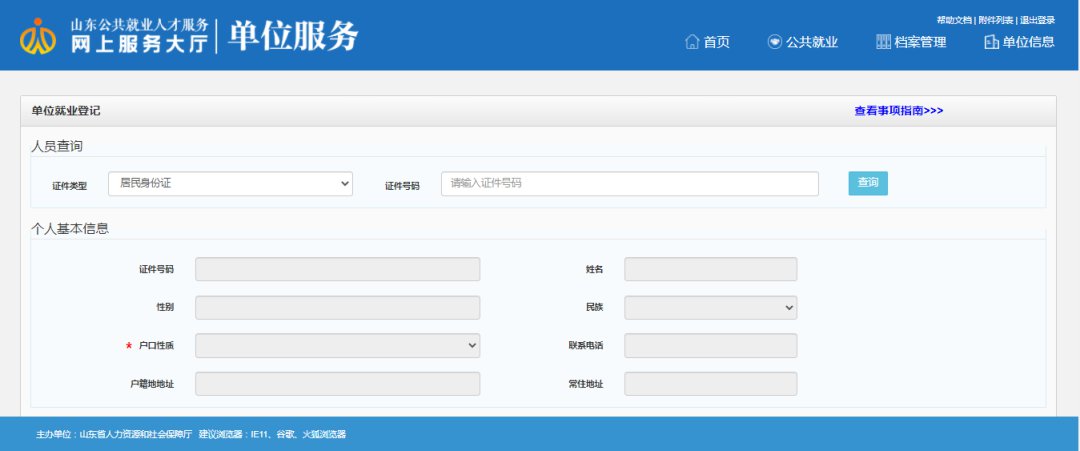Click the 联系电话 field
Viewport: 1080px width, 451px height.
point(710,345)
